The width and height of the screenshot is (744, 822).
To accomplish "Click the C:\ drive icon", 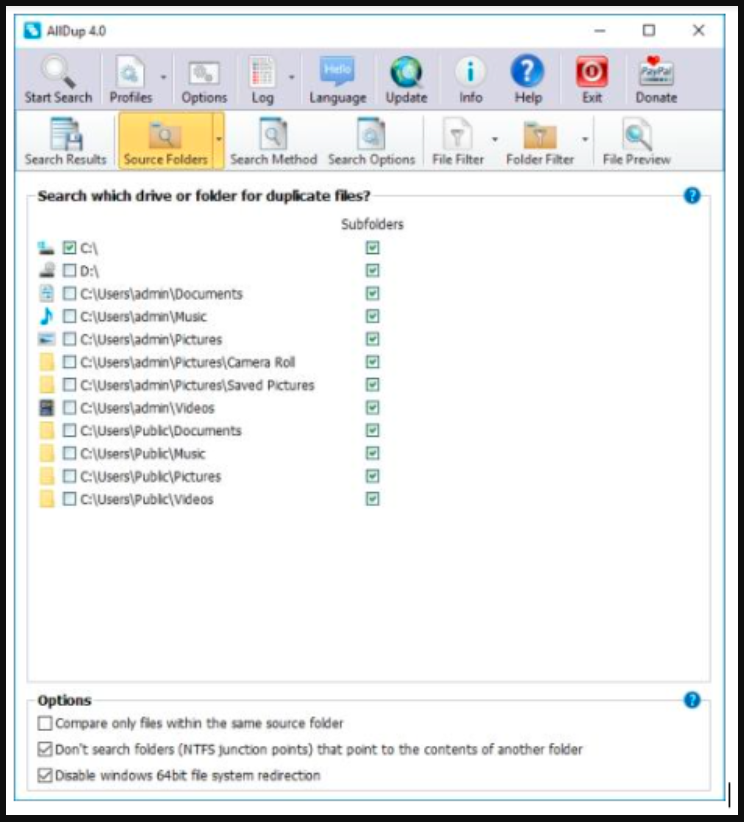I will point(46,247).
